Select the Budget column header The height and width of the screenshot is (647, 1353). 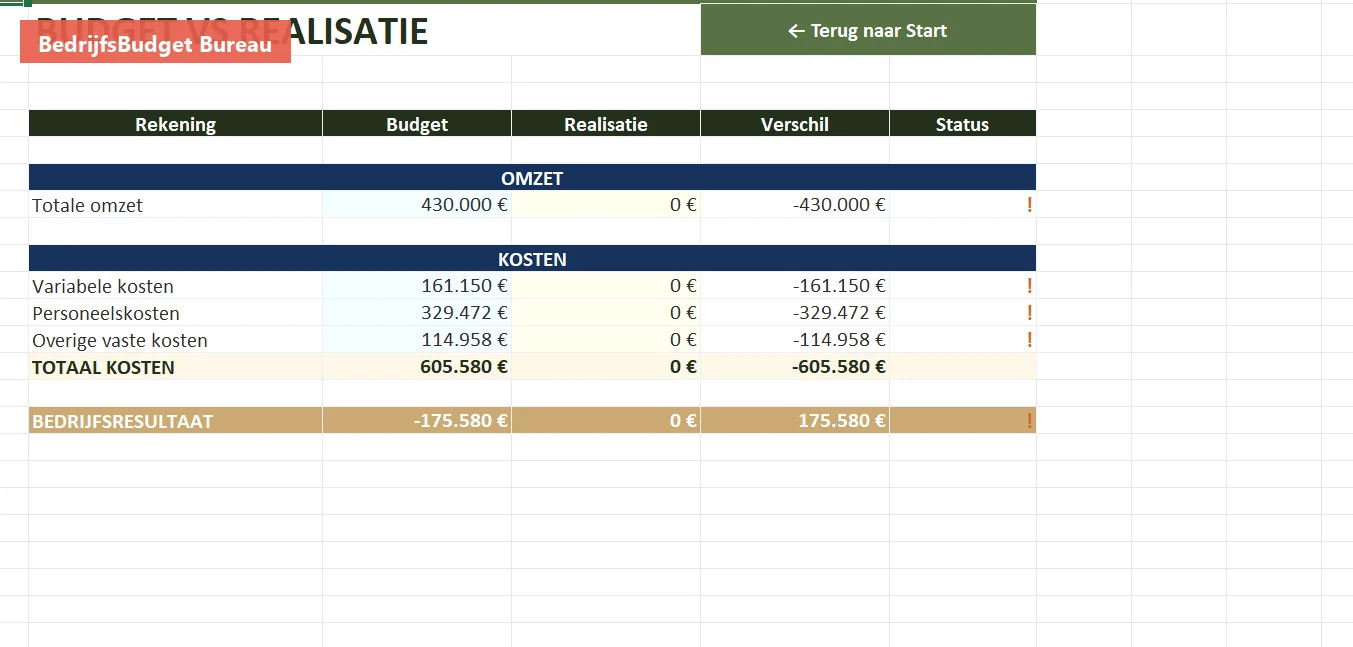[417, 124]
